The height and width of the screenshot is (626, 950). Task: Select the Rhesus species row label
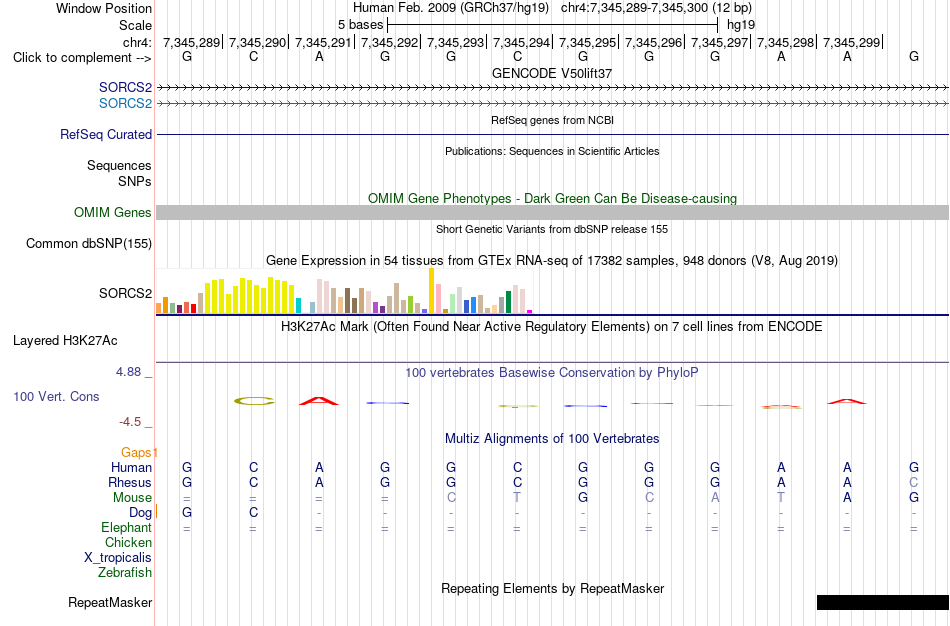point(130,482)
